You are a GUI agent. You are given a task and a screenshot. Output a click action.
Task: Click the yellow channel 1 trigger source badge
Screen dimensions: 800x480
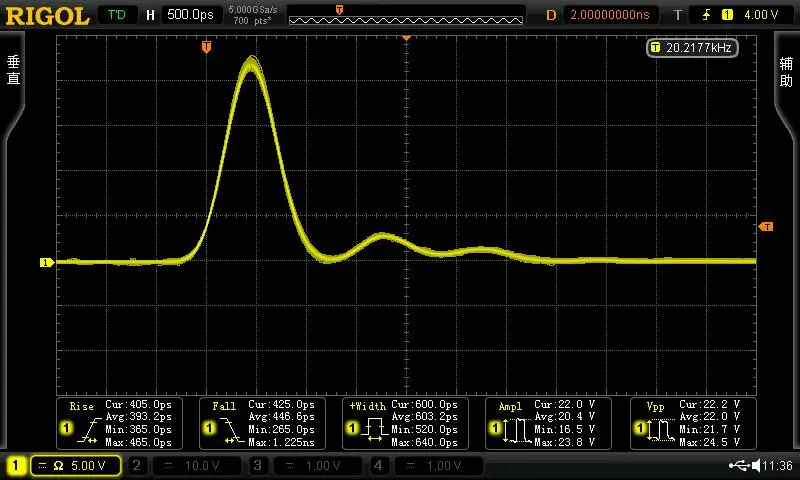coord(727,15)
